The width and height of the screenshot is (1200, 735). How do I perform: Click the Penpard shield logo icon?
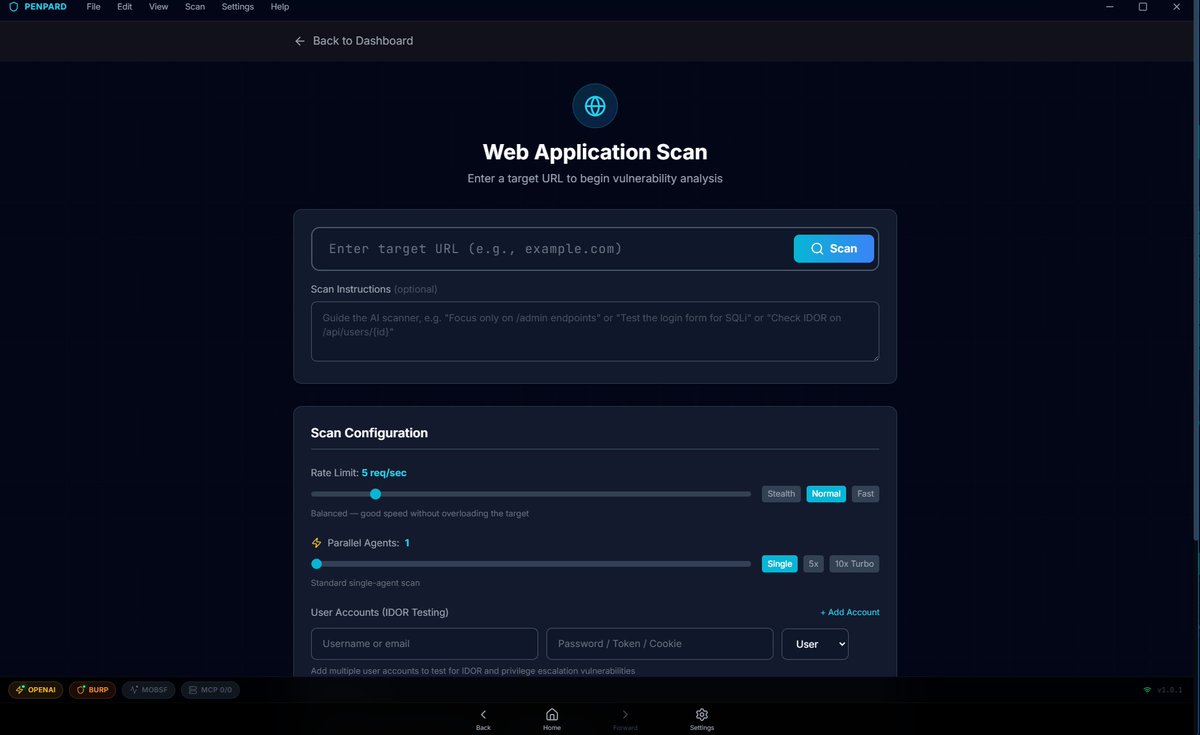(14, 7)
